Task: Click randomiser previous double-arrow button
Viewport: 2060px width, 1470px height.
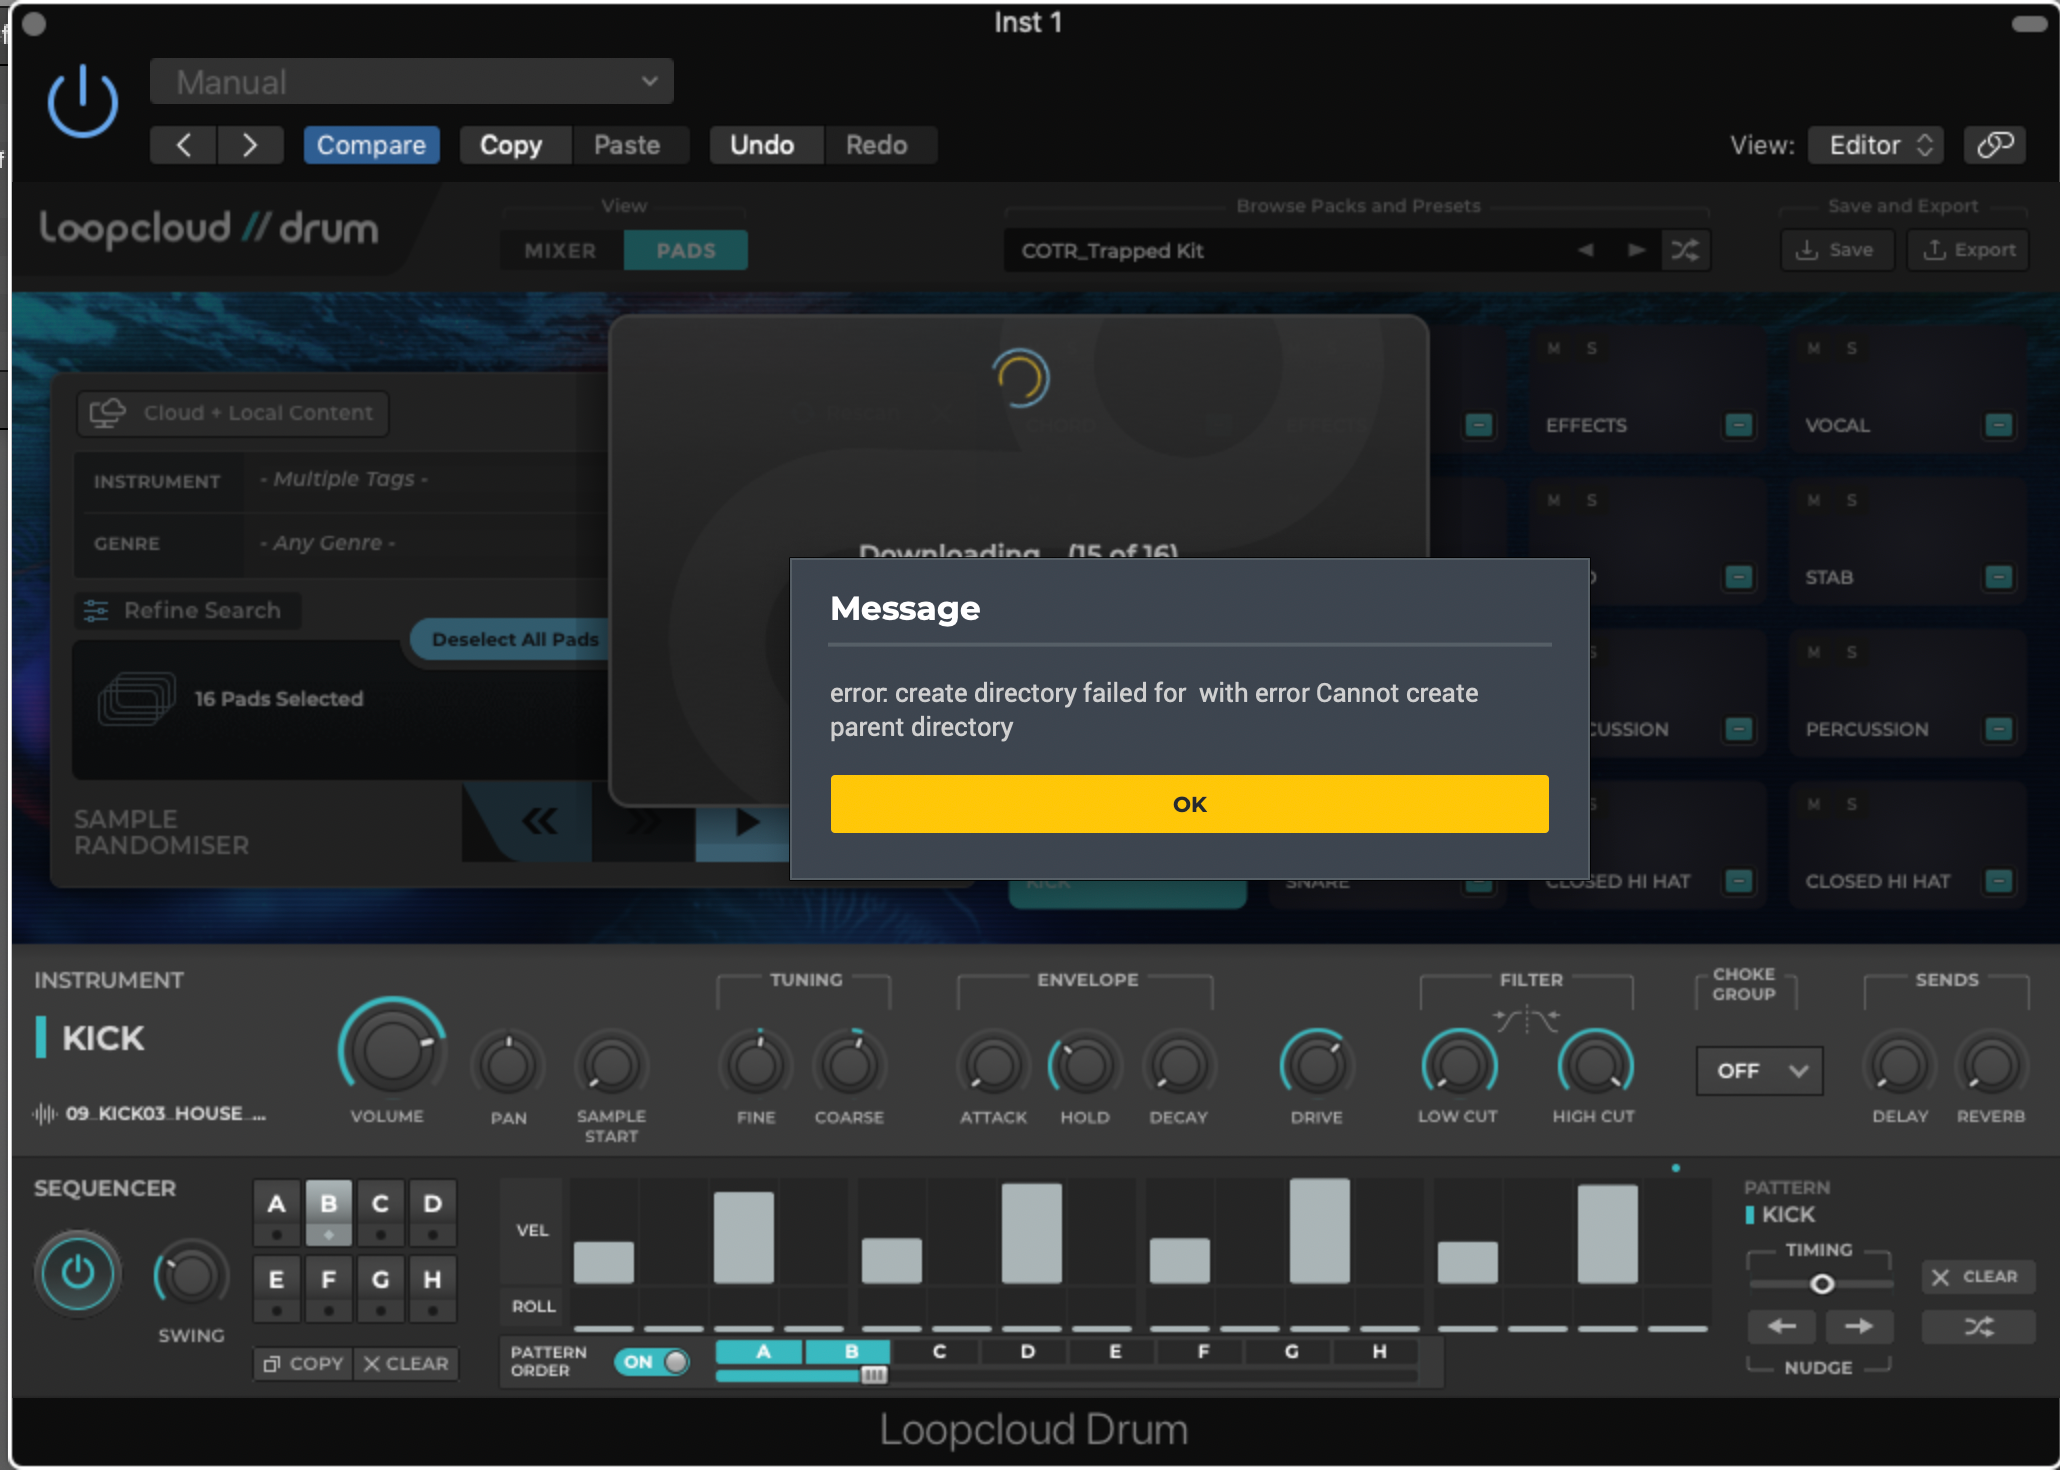Action: [x=540, y=822]
